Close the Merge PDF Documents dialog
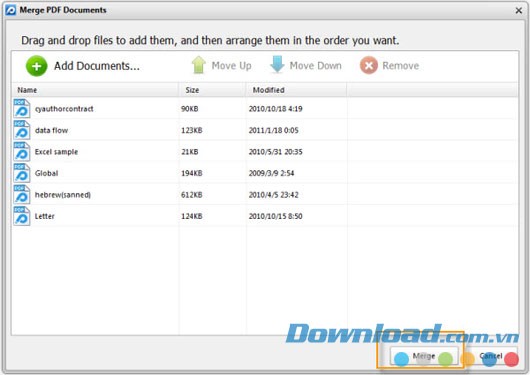 (519, 10)
